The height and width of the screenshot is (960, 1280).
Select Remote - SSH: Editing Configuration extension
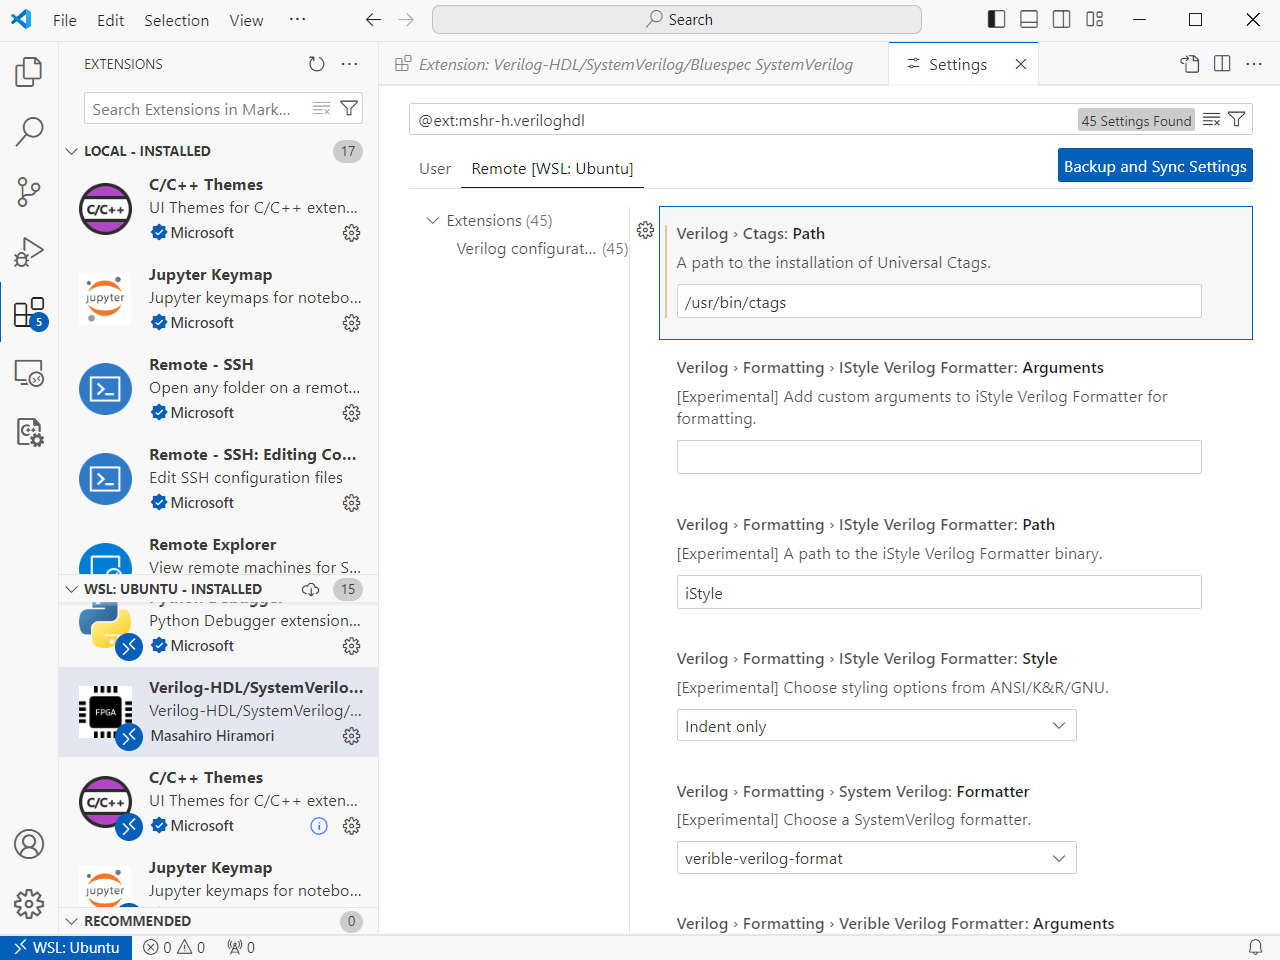coord(219,478)
